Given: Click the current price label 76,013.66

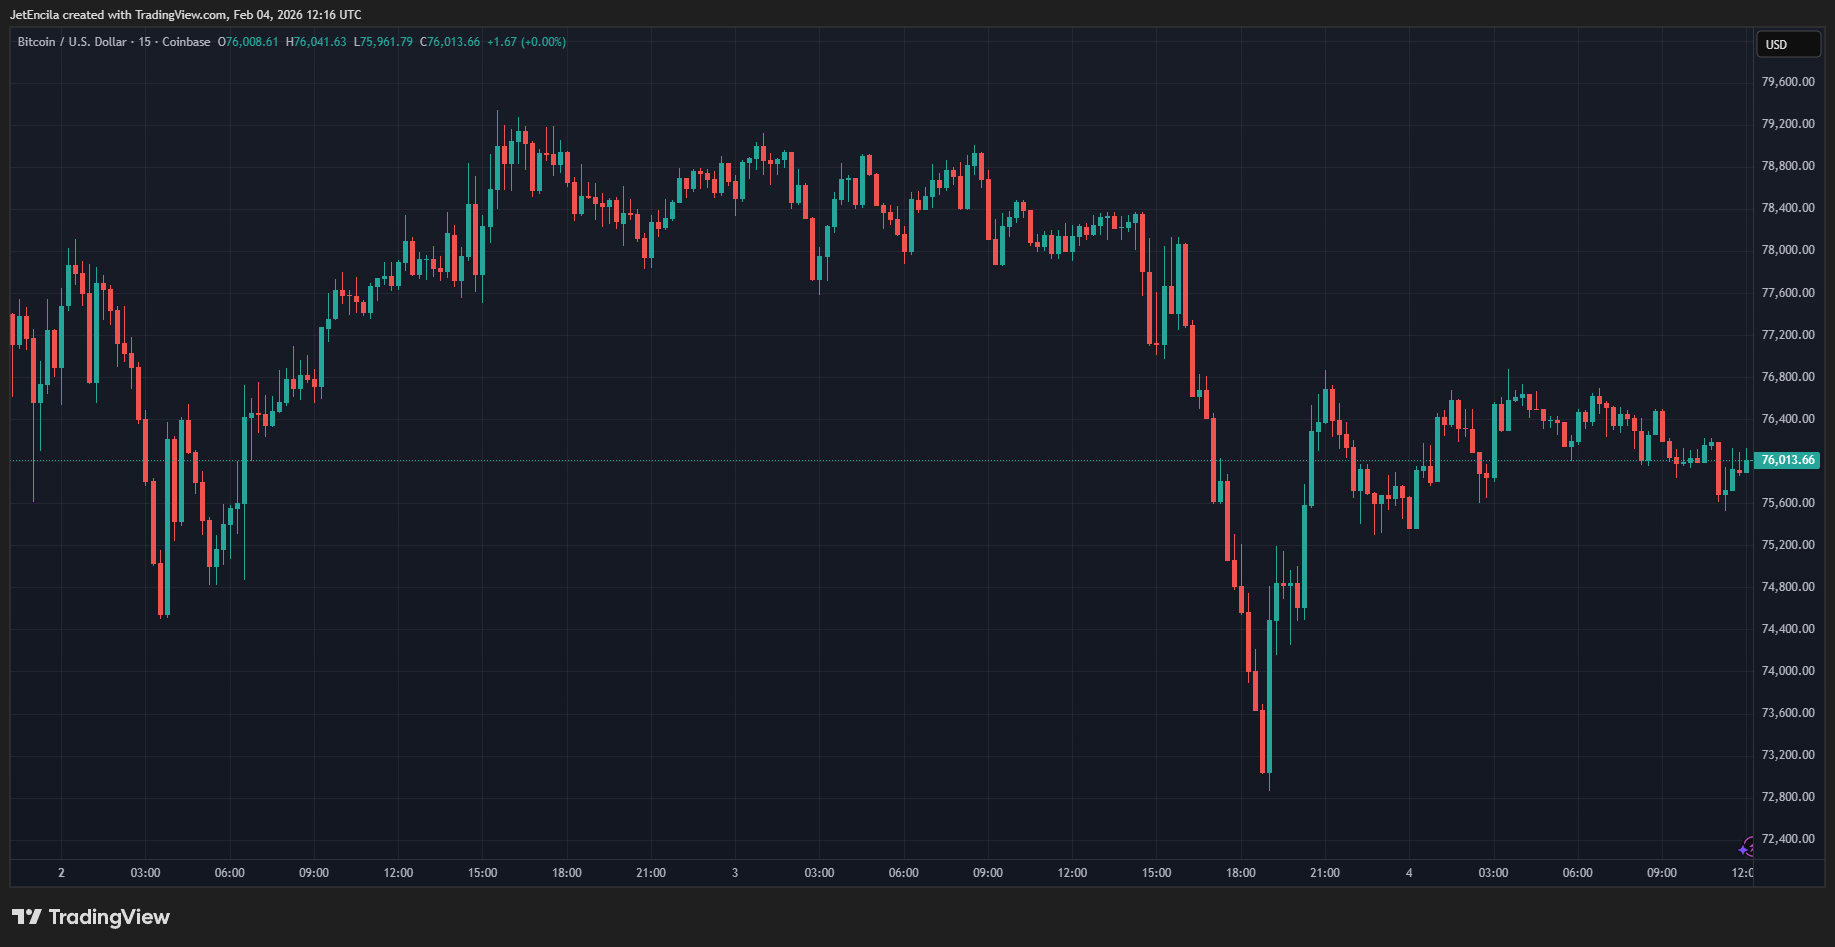Looking at the screenshot, I should click(x=1788, y=460).
